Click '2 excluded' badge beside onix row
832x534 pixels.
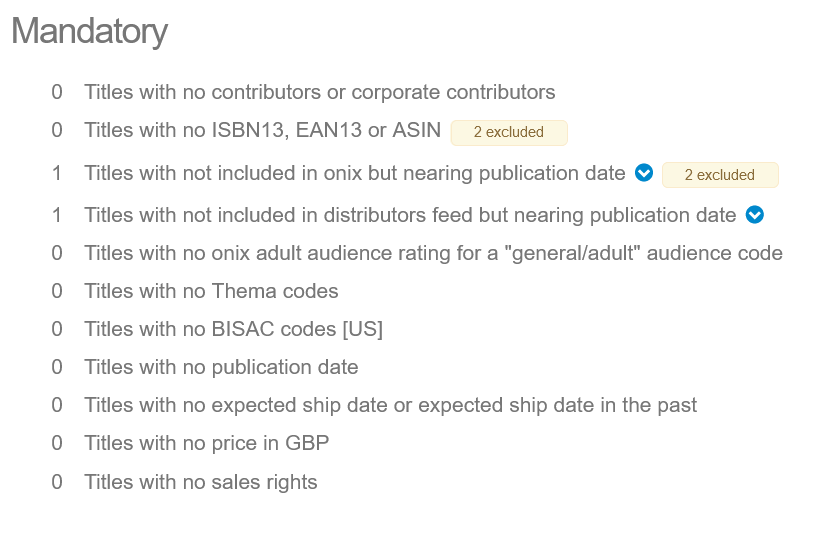(720, 175)
